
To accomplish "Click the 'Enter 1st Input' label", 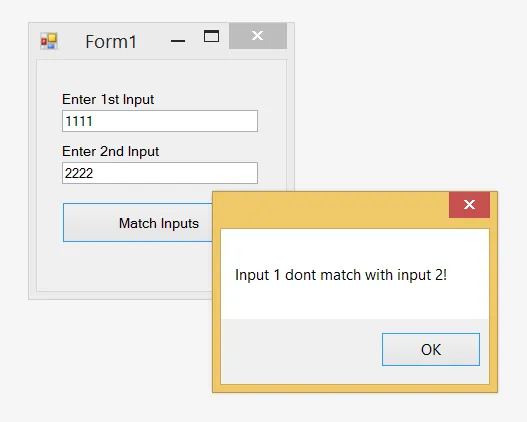I will 108,99.
